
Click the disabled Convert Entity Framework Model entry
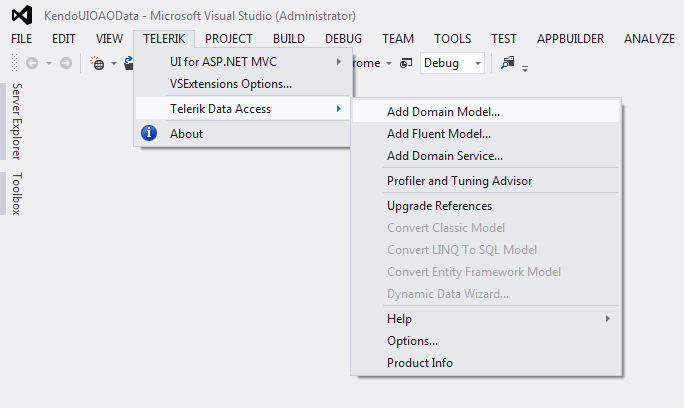pos(486,272)
